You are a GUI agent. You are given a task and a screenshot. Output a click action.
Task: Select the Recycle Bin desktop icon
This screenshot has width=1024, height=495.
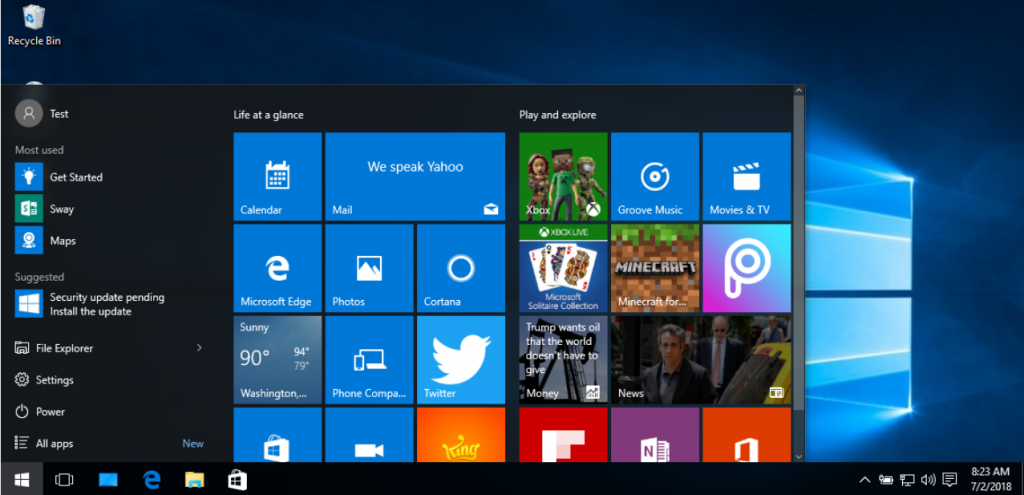click(34, 25)
